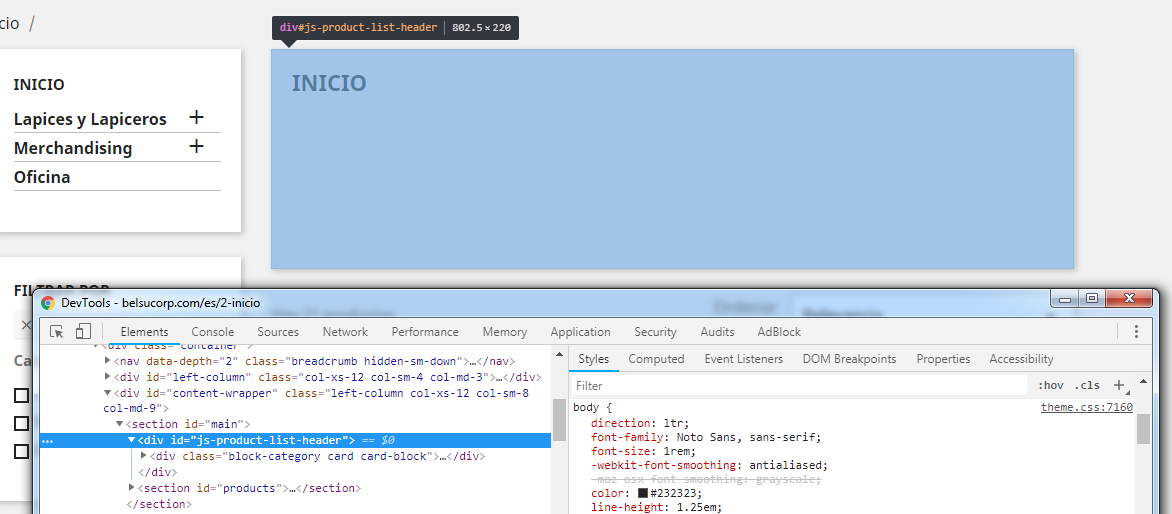
Task: Toggle :hov element state button
Action: (x=1050, y=386)
